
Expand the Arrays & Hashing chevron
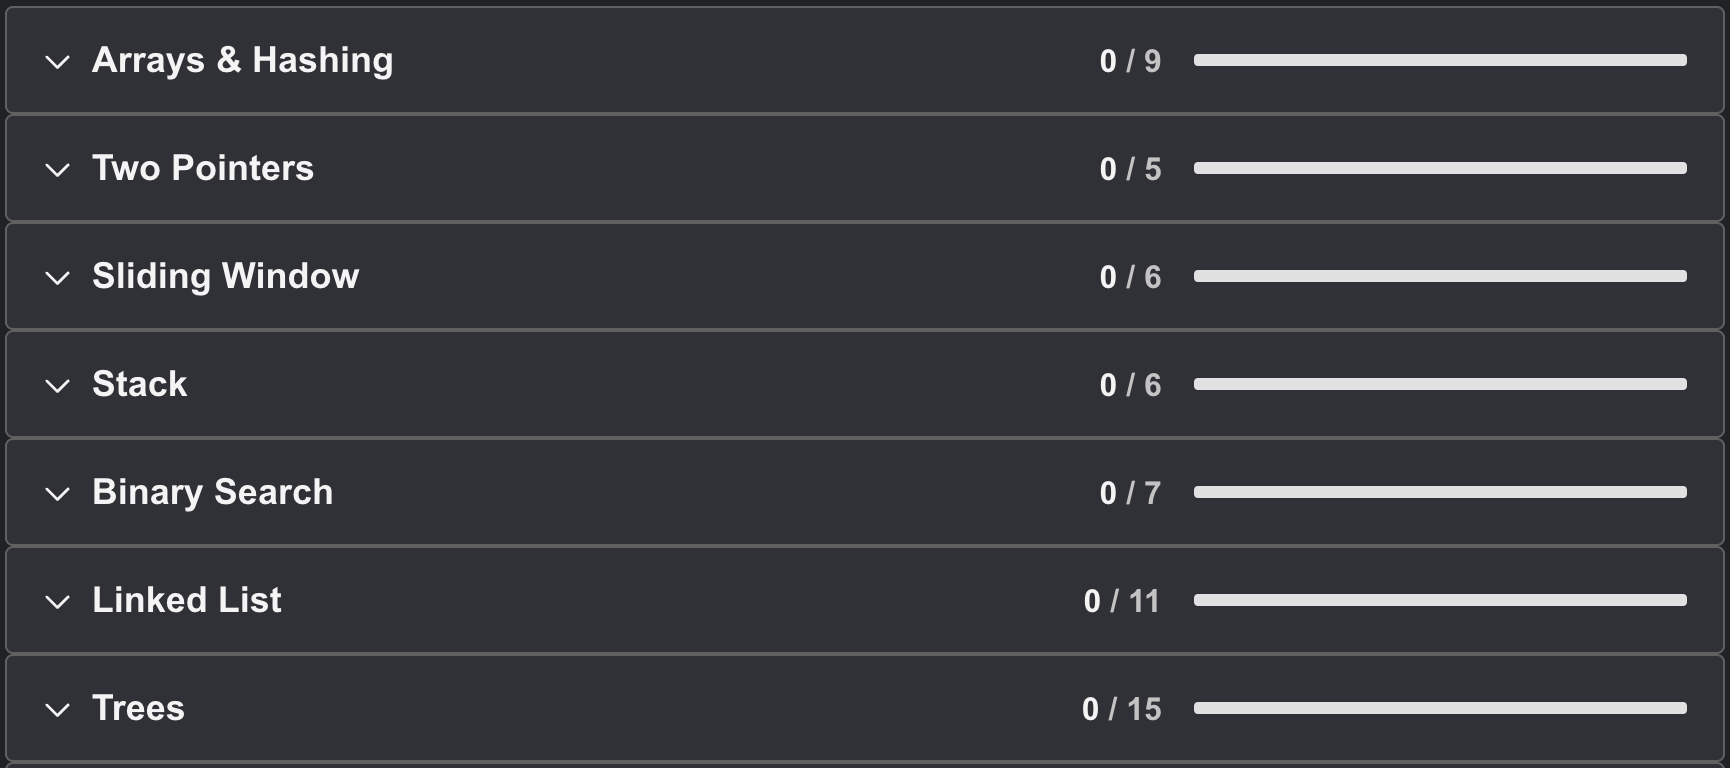pyautogui.click(x=58, y=62)
